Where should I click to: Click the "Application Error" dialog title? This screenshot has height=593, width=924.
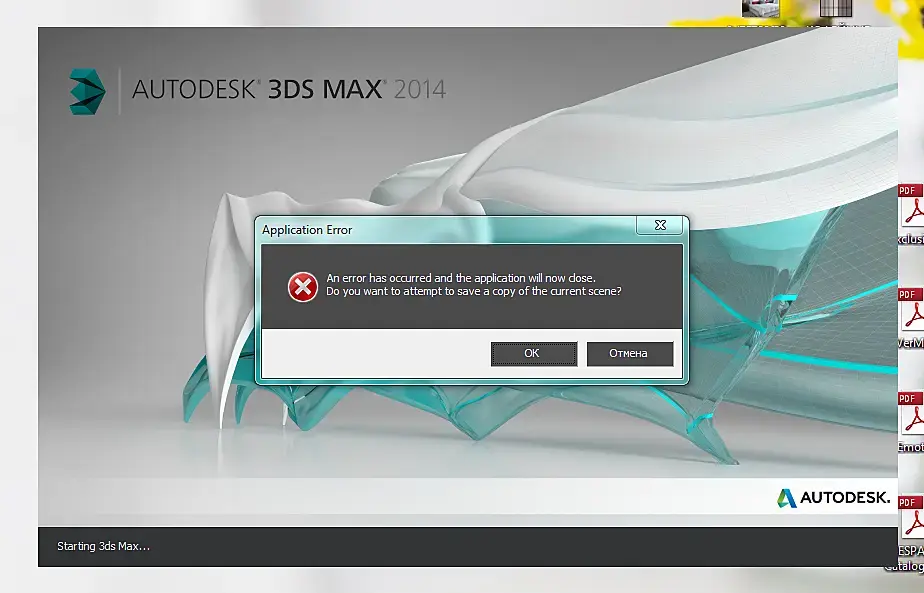click(307, 230)
